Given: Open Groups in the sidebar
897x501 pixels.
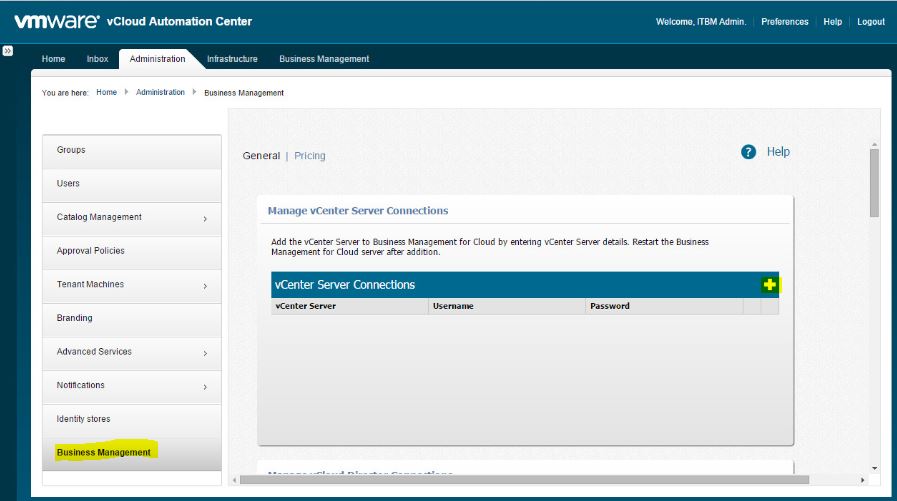Looking at the screenshot, I should tap(132, 152).
